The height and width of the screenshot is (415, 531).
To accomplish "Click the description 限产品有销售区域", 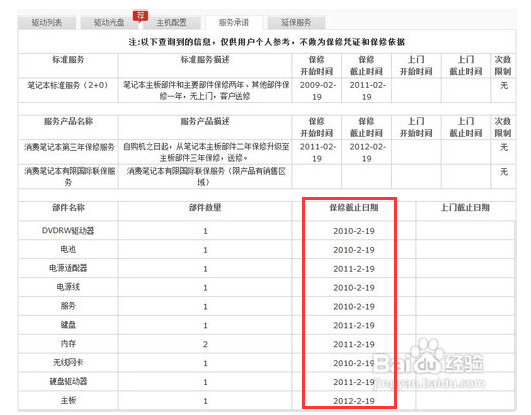I will tap(206, 177).
